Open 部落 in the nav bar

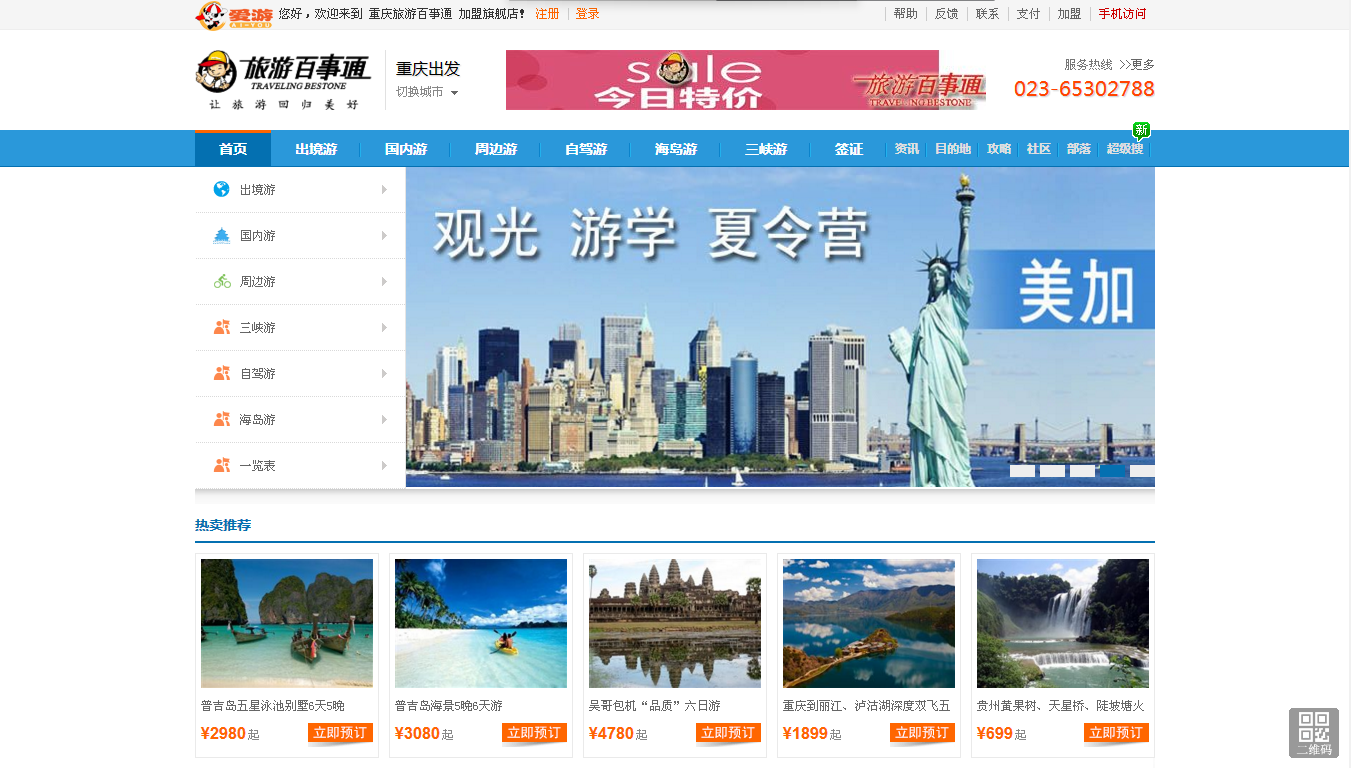[1079, 149]
